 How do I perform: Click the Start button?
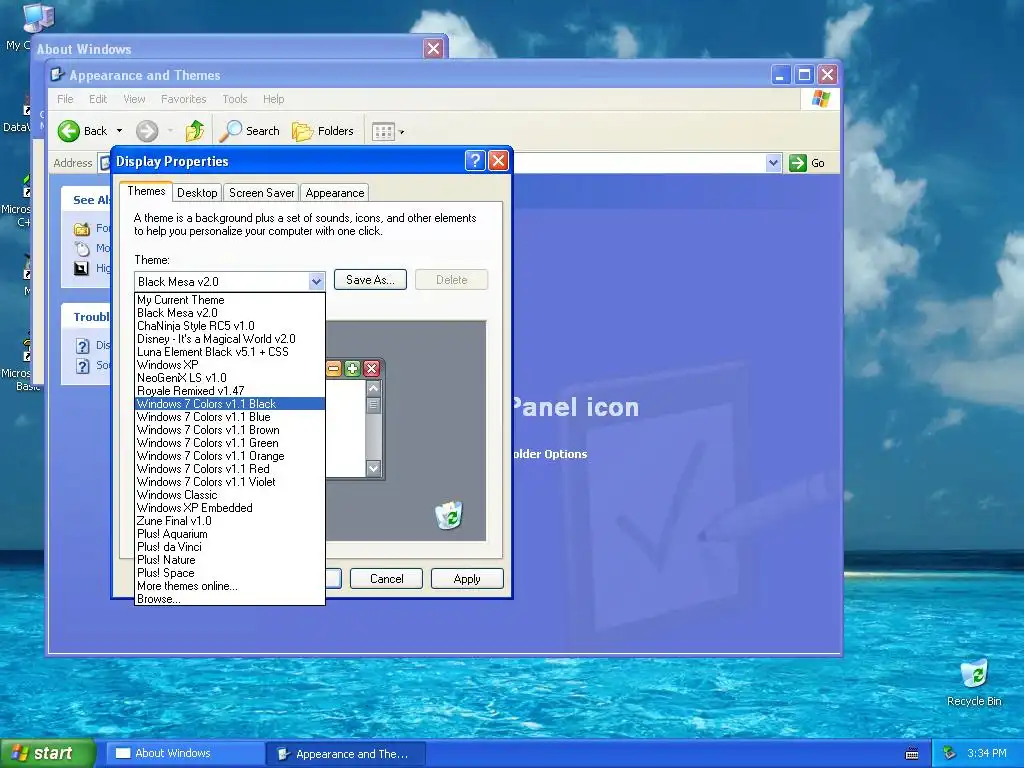[x=47, y=753]
